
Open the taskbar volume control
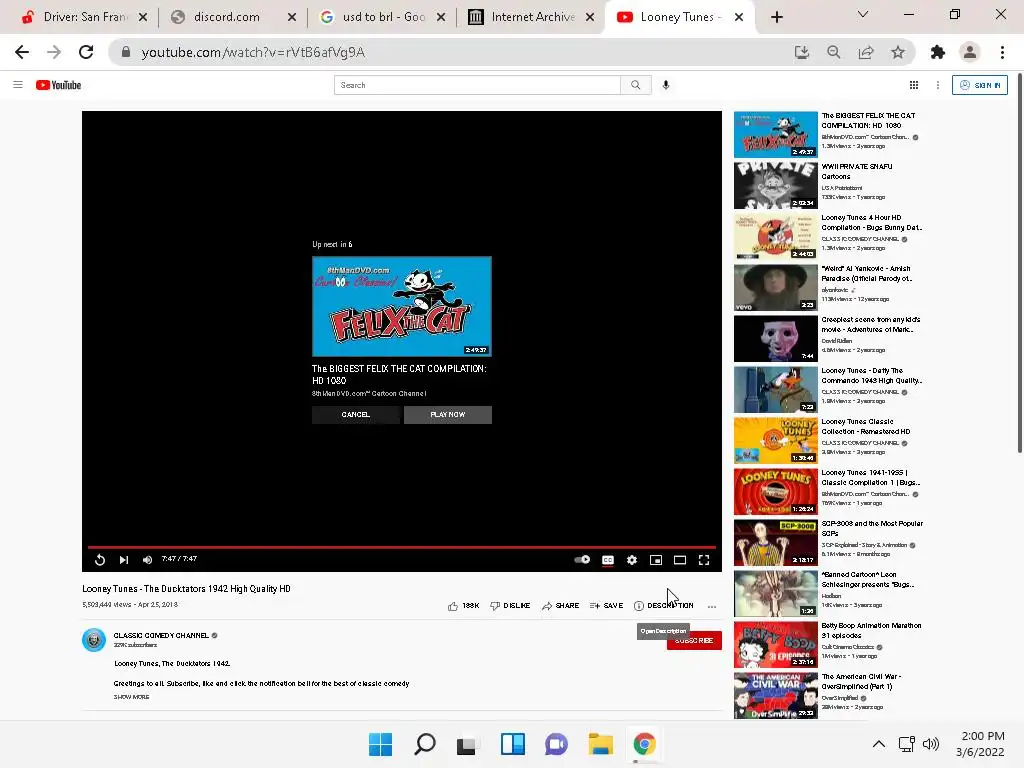coord(931,744)
